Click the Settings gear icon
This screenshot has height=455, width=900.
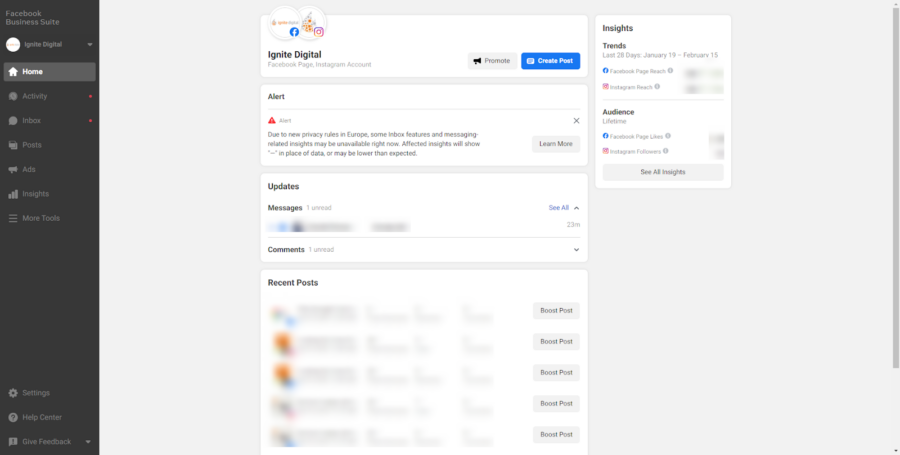13,393
